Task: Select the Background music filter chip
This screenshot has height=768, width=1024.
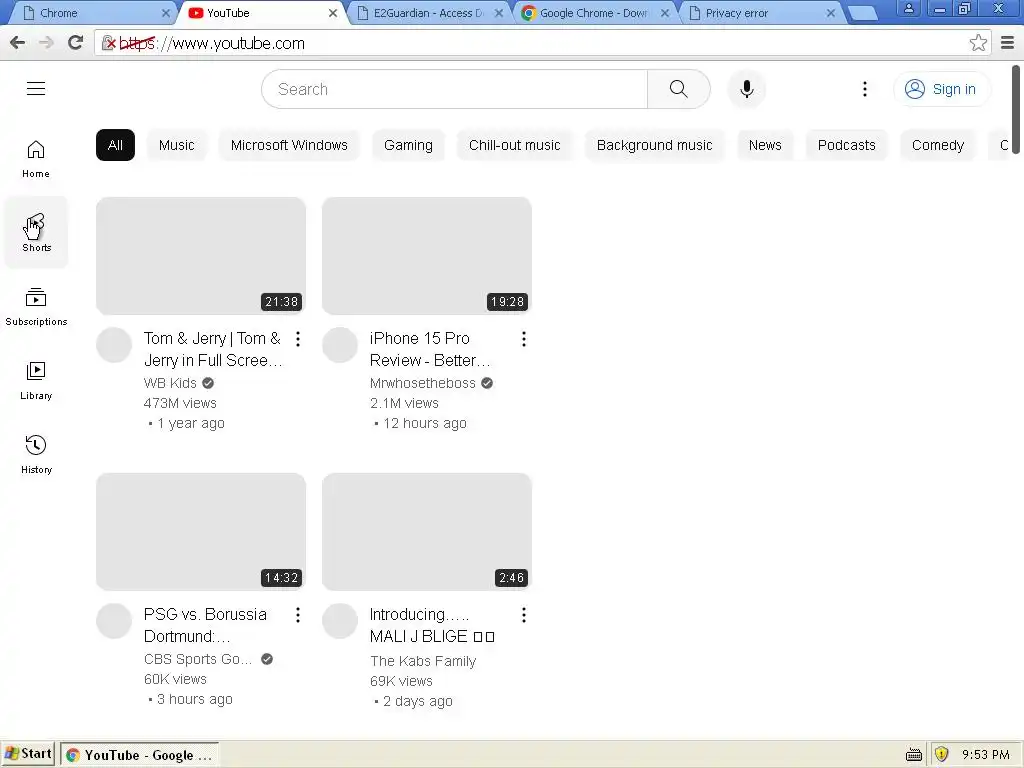Action: 654,145
